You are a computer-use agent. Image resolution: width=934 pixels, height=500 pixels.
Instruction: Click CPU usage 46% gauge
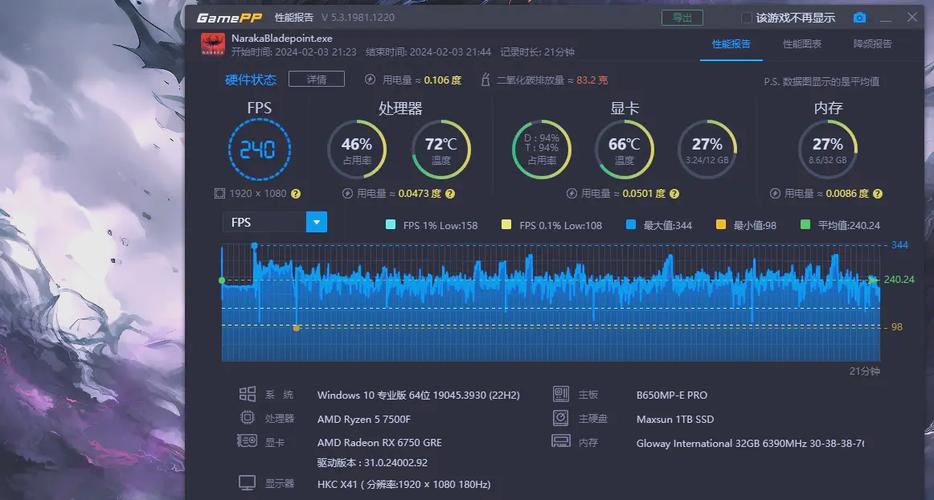[357, 150]
